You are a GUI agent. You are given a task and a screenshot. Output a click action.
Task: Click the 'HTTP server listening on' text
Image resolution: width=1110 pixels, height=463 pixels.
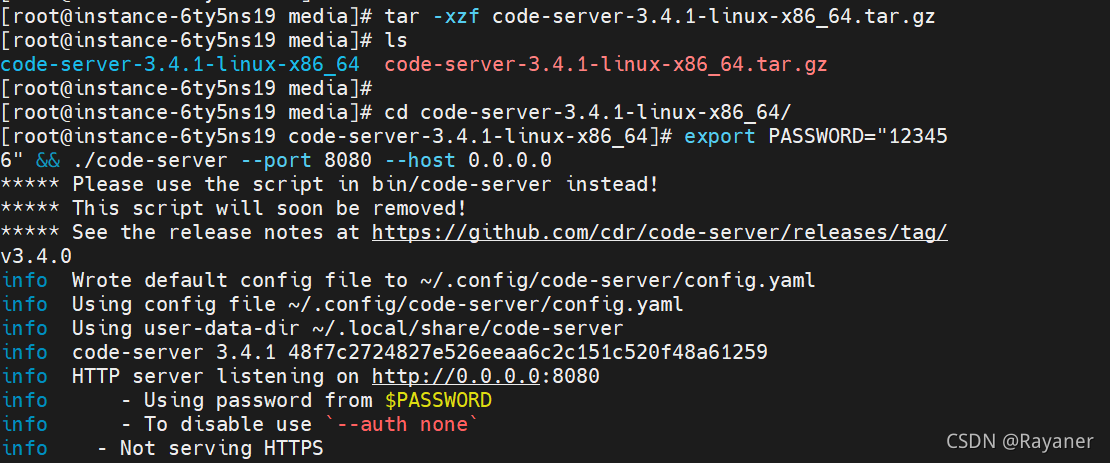[x=216, y=376]
